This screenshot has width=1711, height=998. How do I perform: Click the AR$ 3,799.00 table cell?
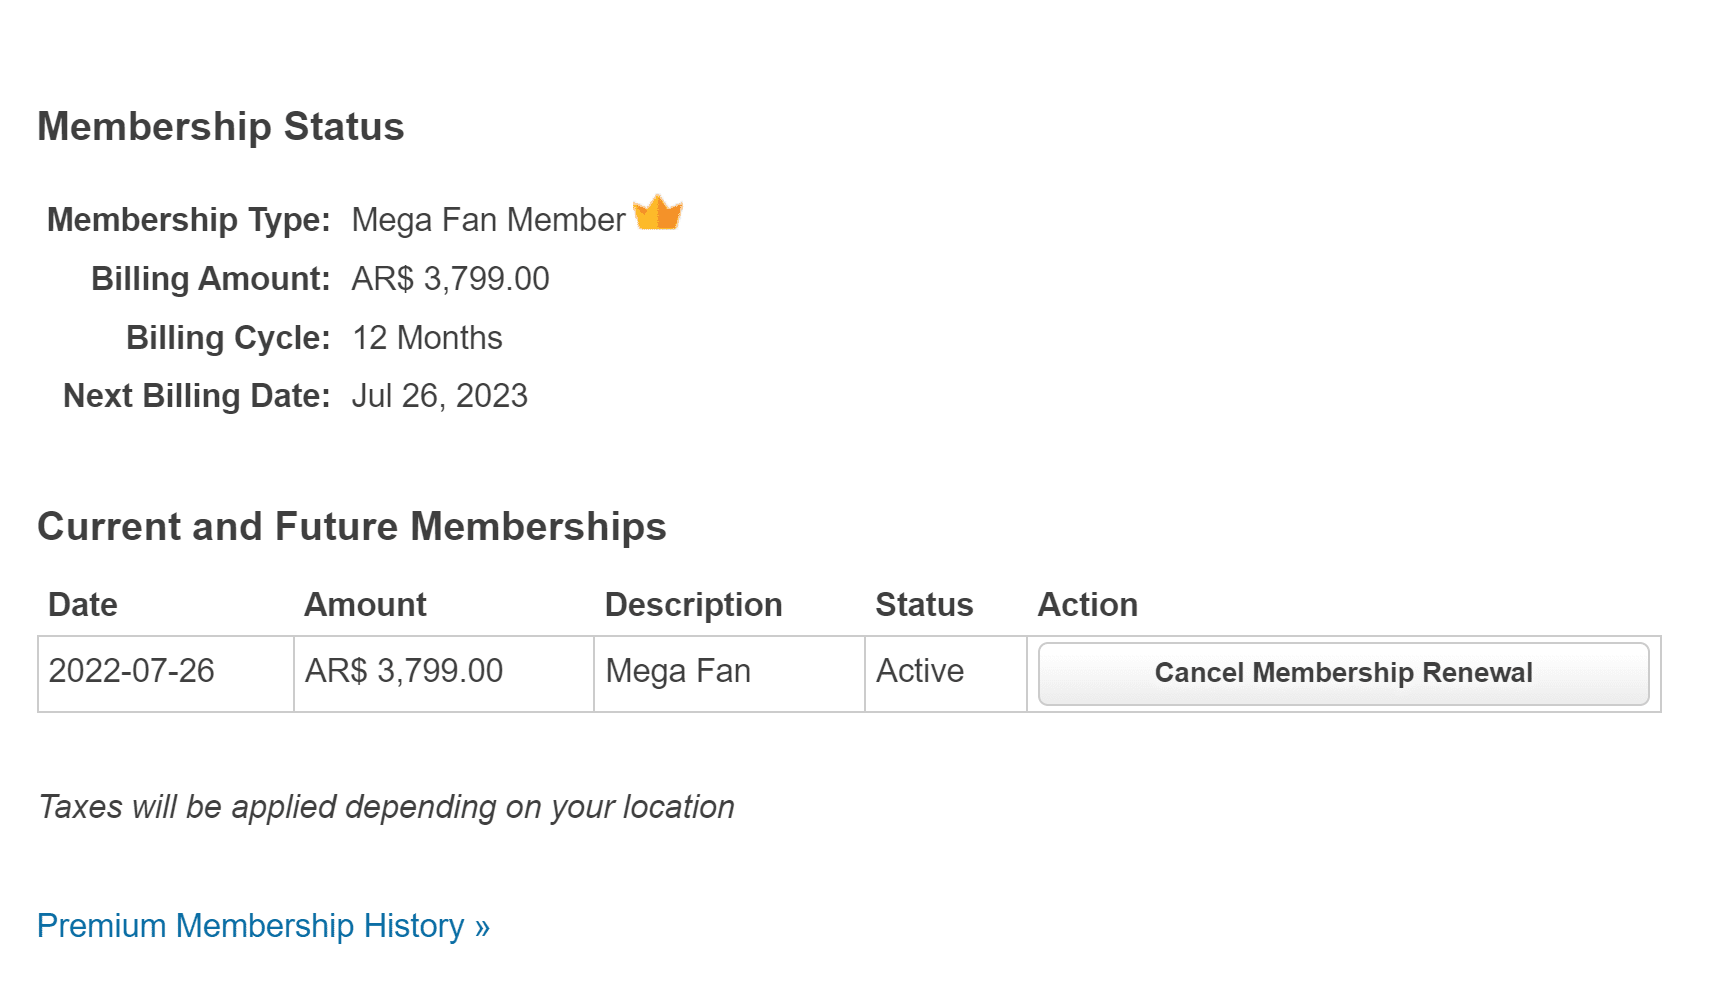(404, 671)
